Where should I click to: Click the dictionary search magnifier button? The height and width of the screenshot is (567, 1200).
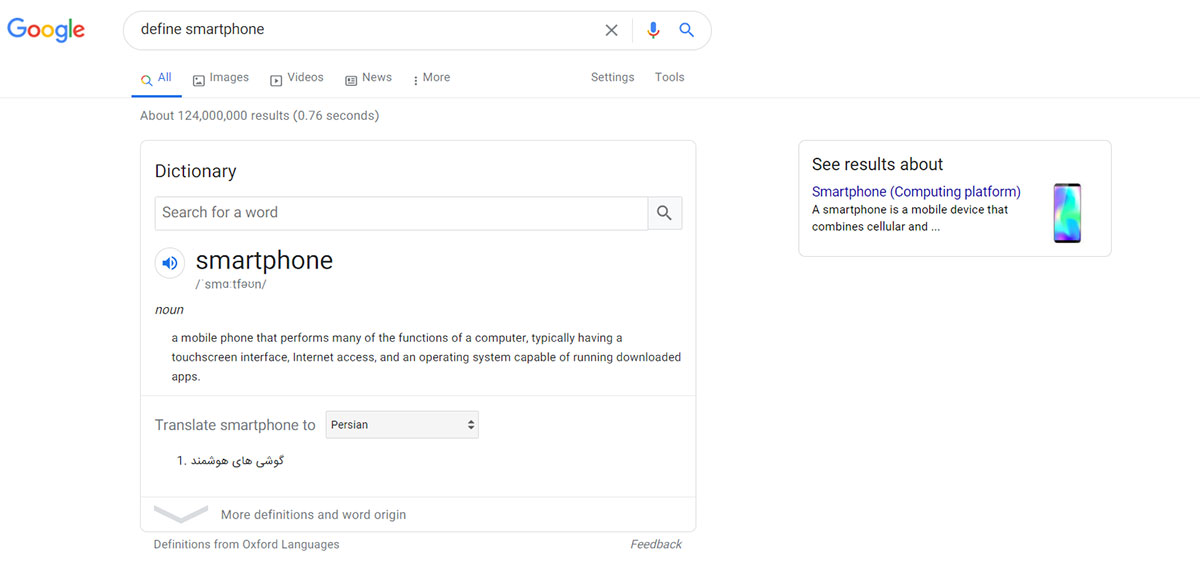(x=665, y=213)
